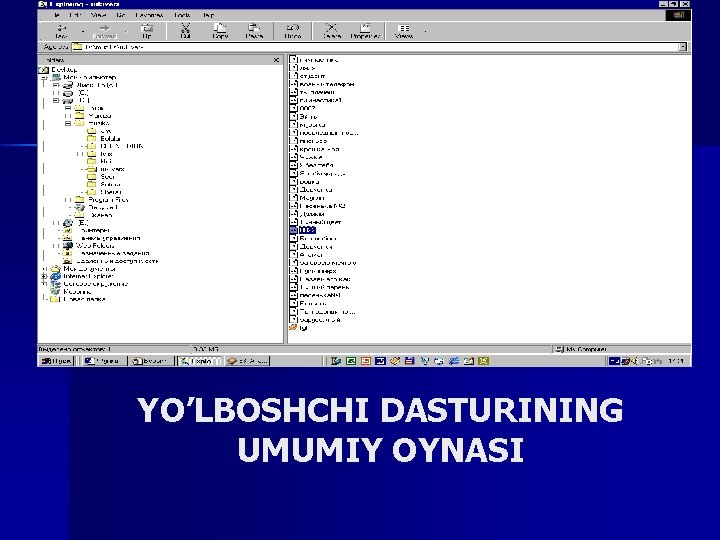Select the first file in list

pos(319,60)
